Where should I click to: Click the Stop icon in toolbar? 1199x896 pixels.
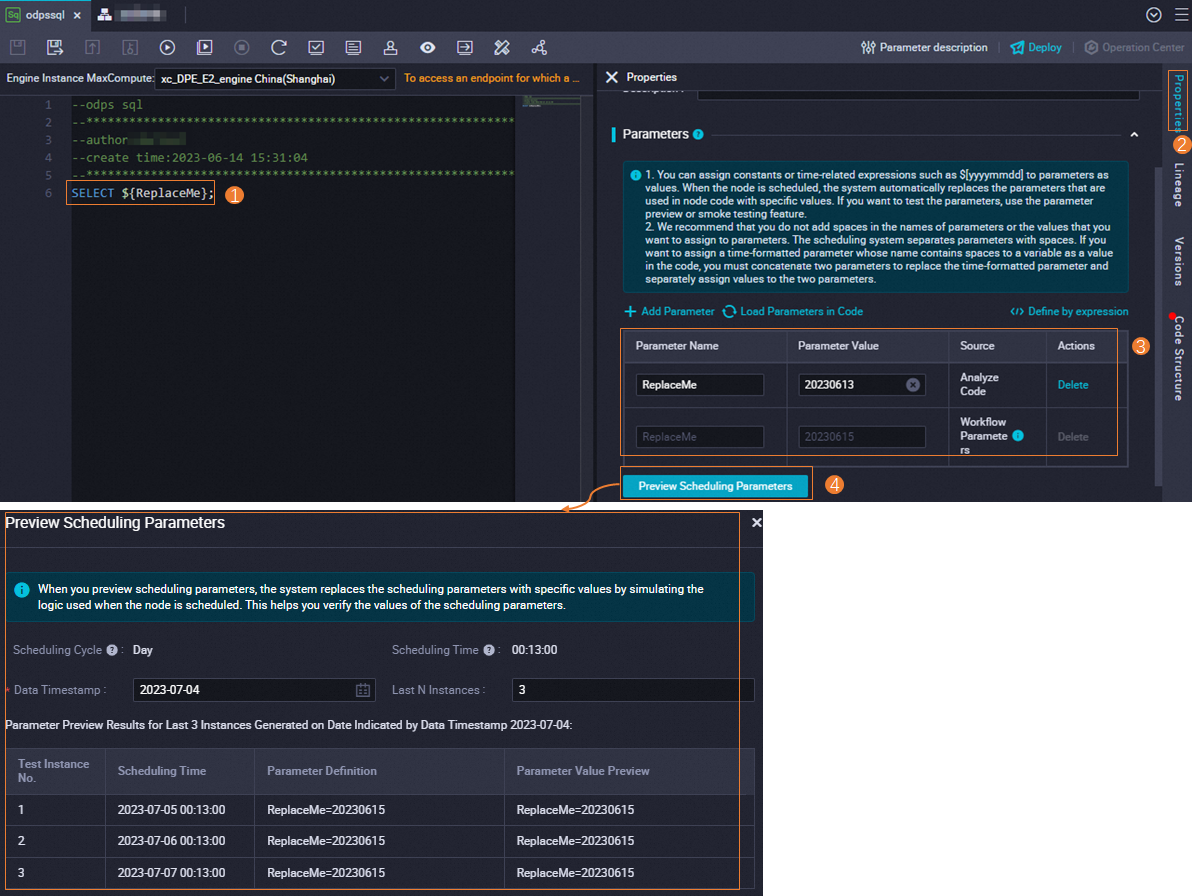pyautogui.click(x=242, y=47)
